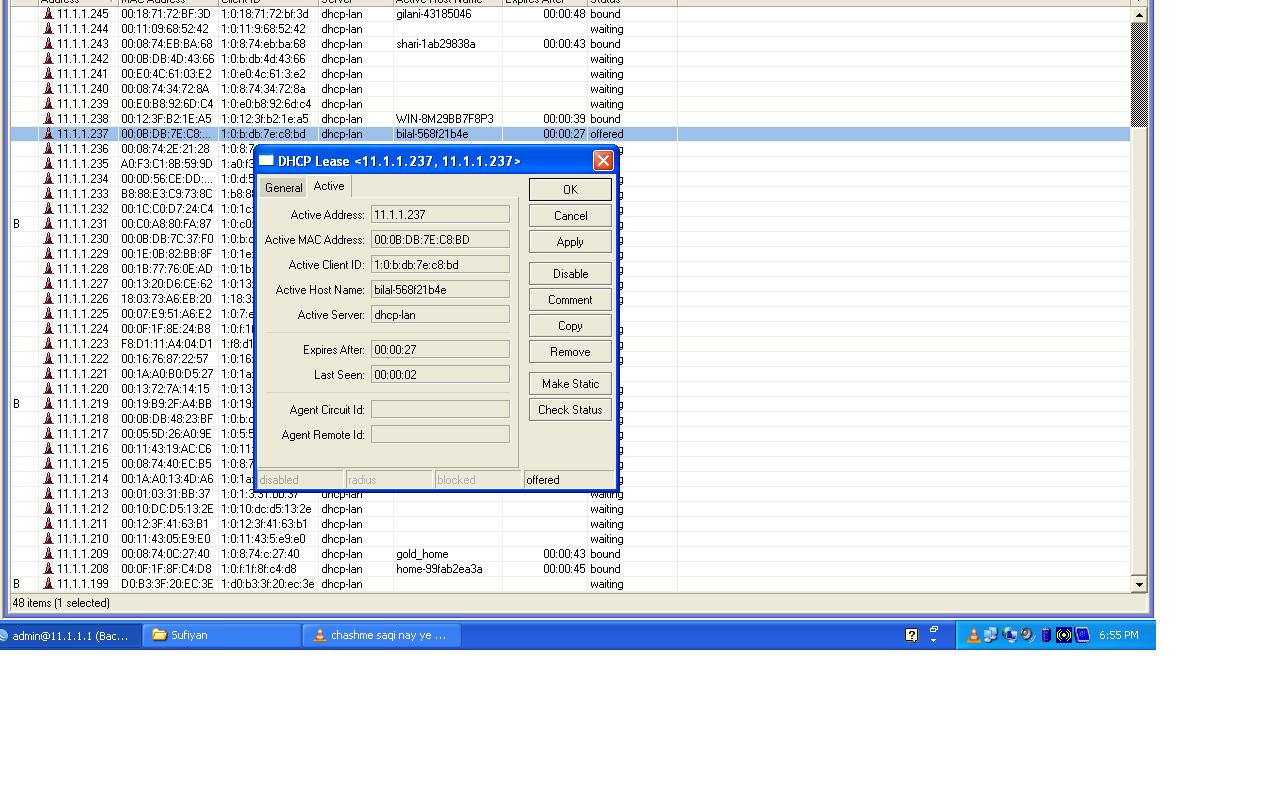
Task: Click the lease icon next to 11.1.1.230
Action: click(48, 239)
